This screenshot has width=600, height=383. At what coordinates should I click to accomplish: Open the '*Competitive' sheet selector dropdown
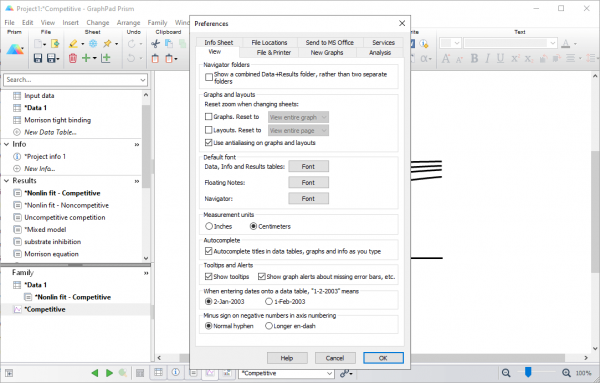click(329, 373)
